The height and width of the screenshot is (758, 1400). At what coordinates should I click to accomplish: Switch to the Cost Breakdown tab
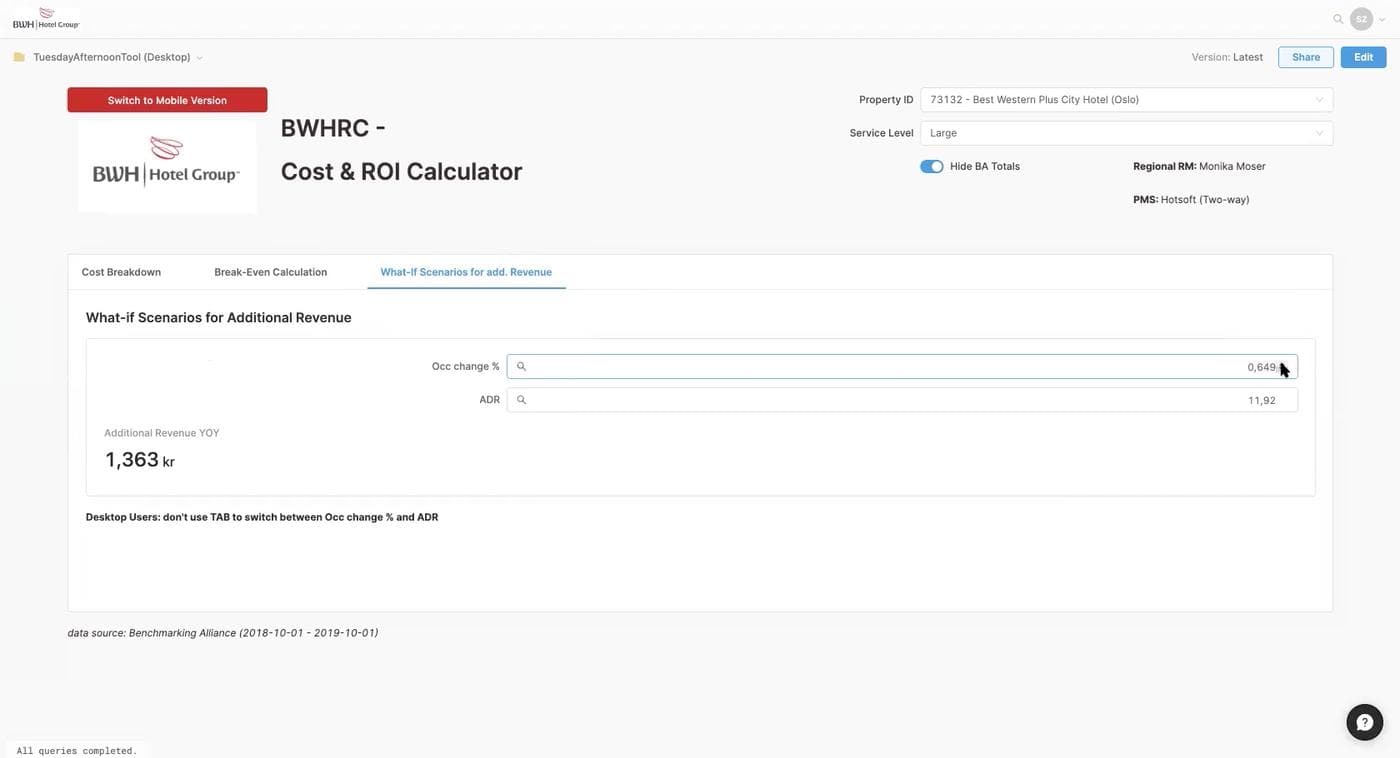click(121, 272)
